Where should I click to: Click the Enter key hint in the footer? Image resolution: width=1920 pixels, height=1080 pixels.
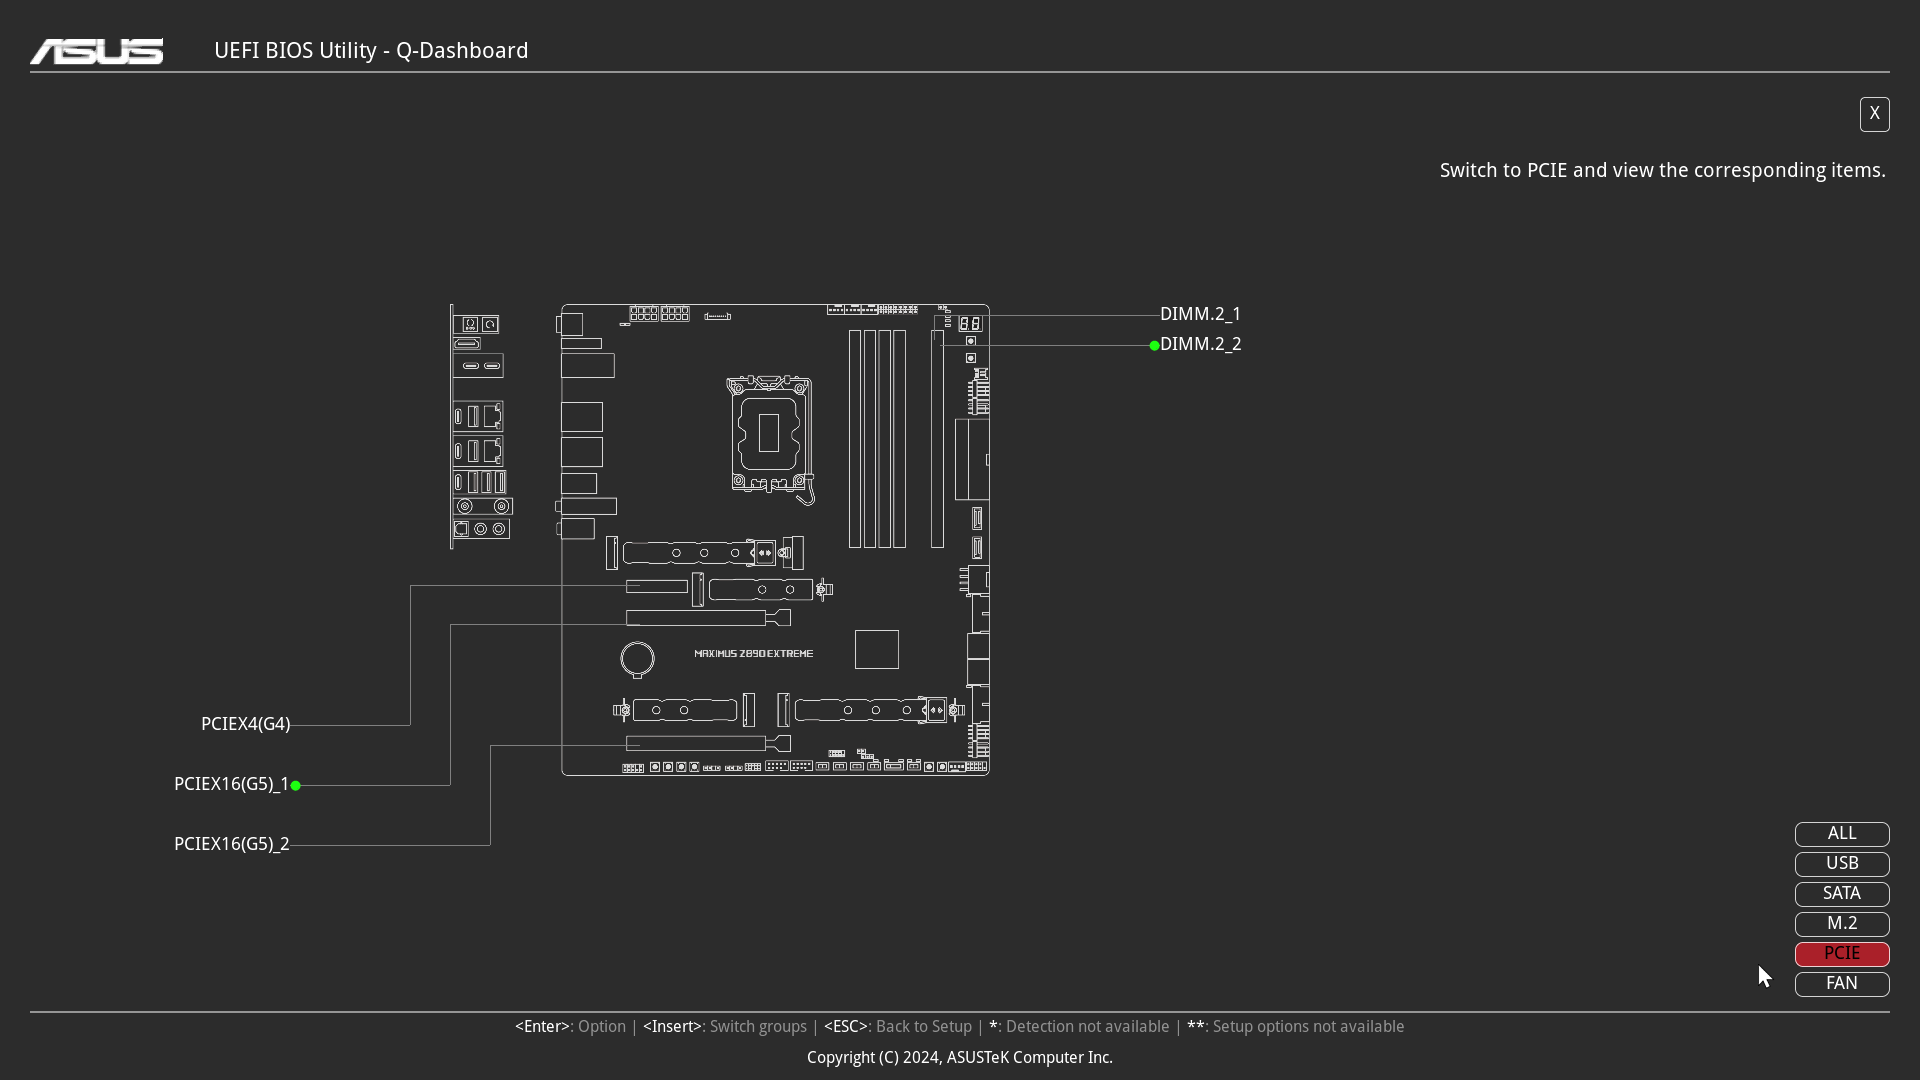[x=570, y=1027]
